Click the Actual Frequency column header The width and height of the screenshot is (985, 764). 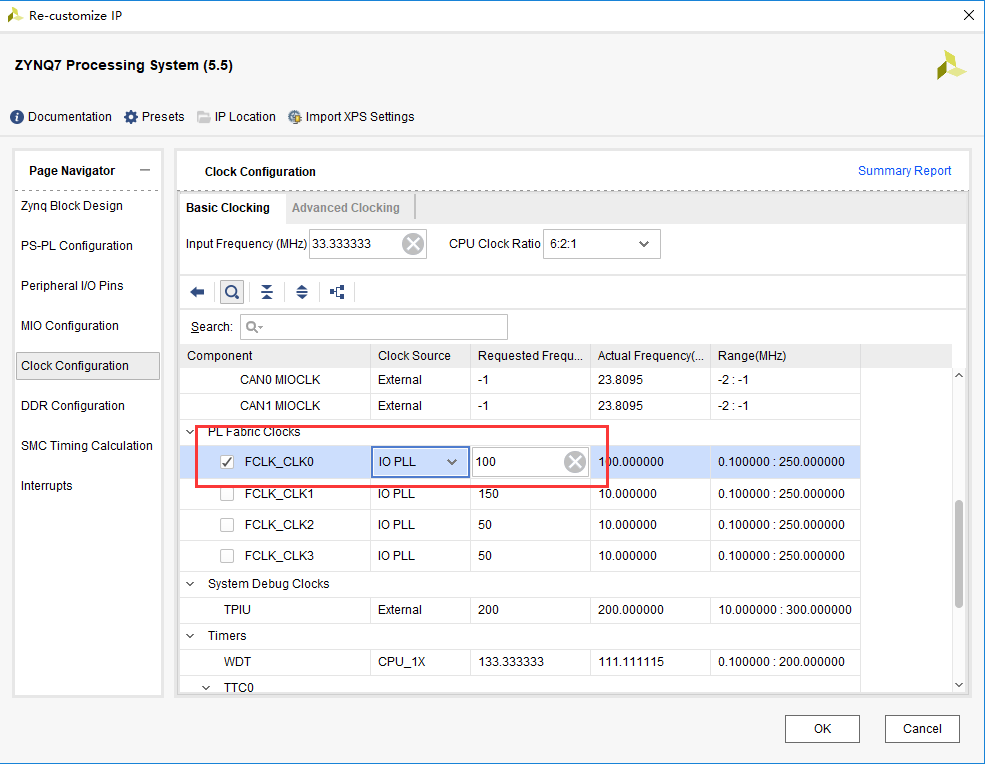tap(650, 356)
